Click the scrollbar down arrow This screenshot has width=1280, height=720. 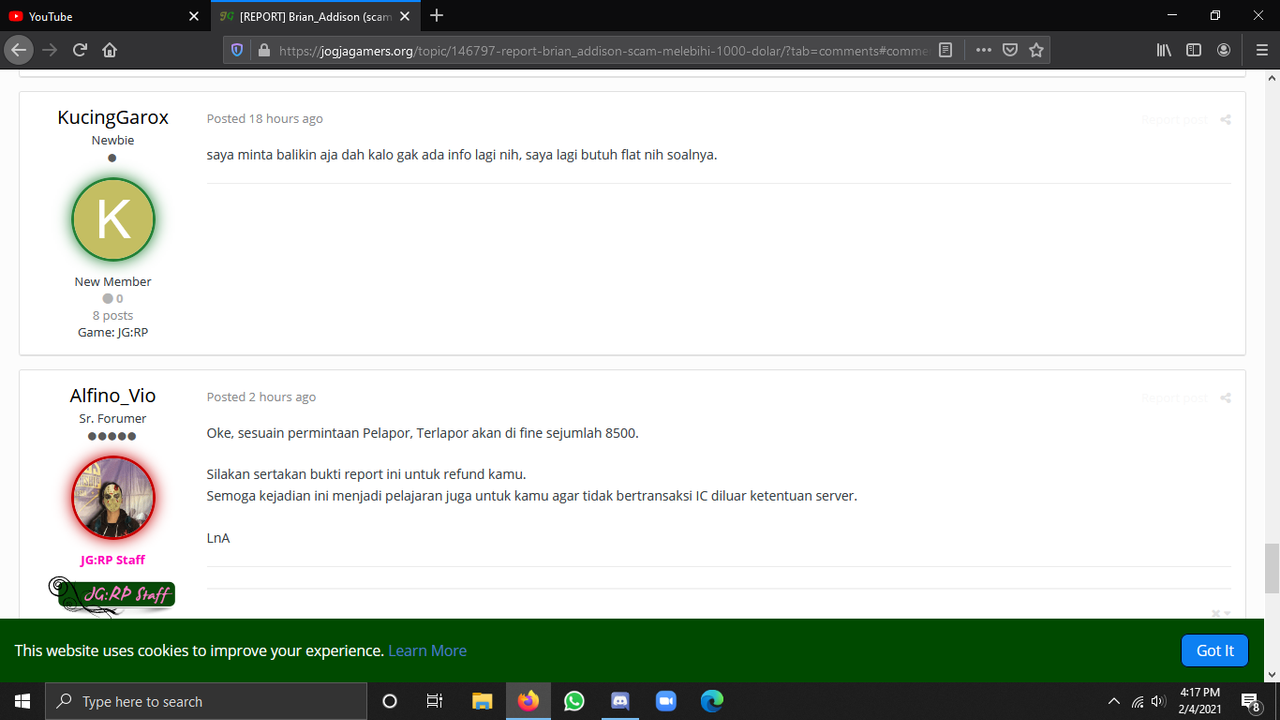tap(1271, 675)
